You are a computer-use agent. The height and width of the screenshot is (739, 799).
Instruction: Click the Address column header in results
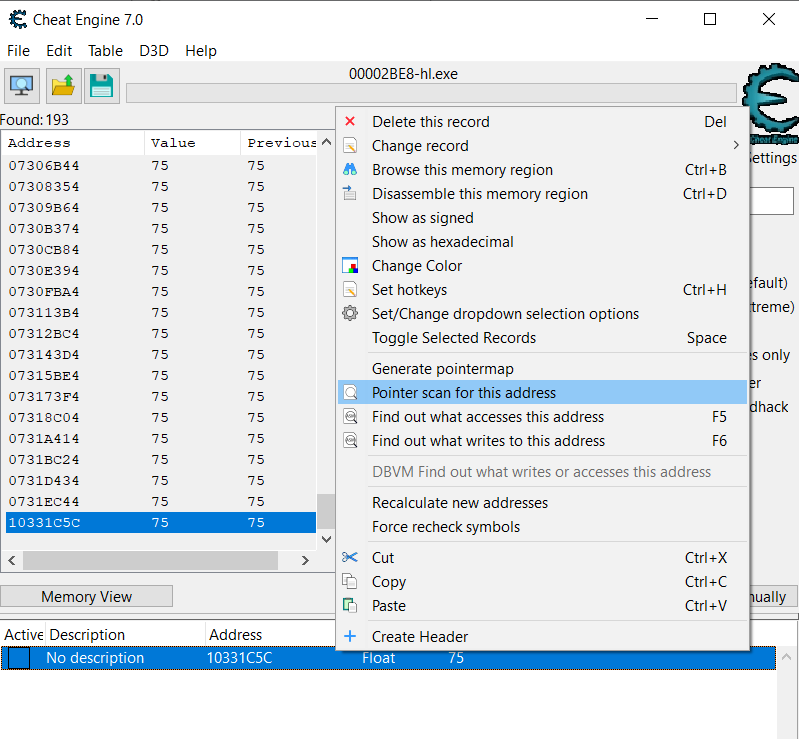click(x=74, y=143)
